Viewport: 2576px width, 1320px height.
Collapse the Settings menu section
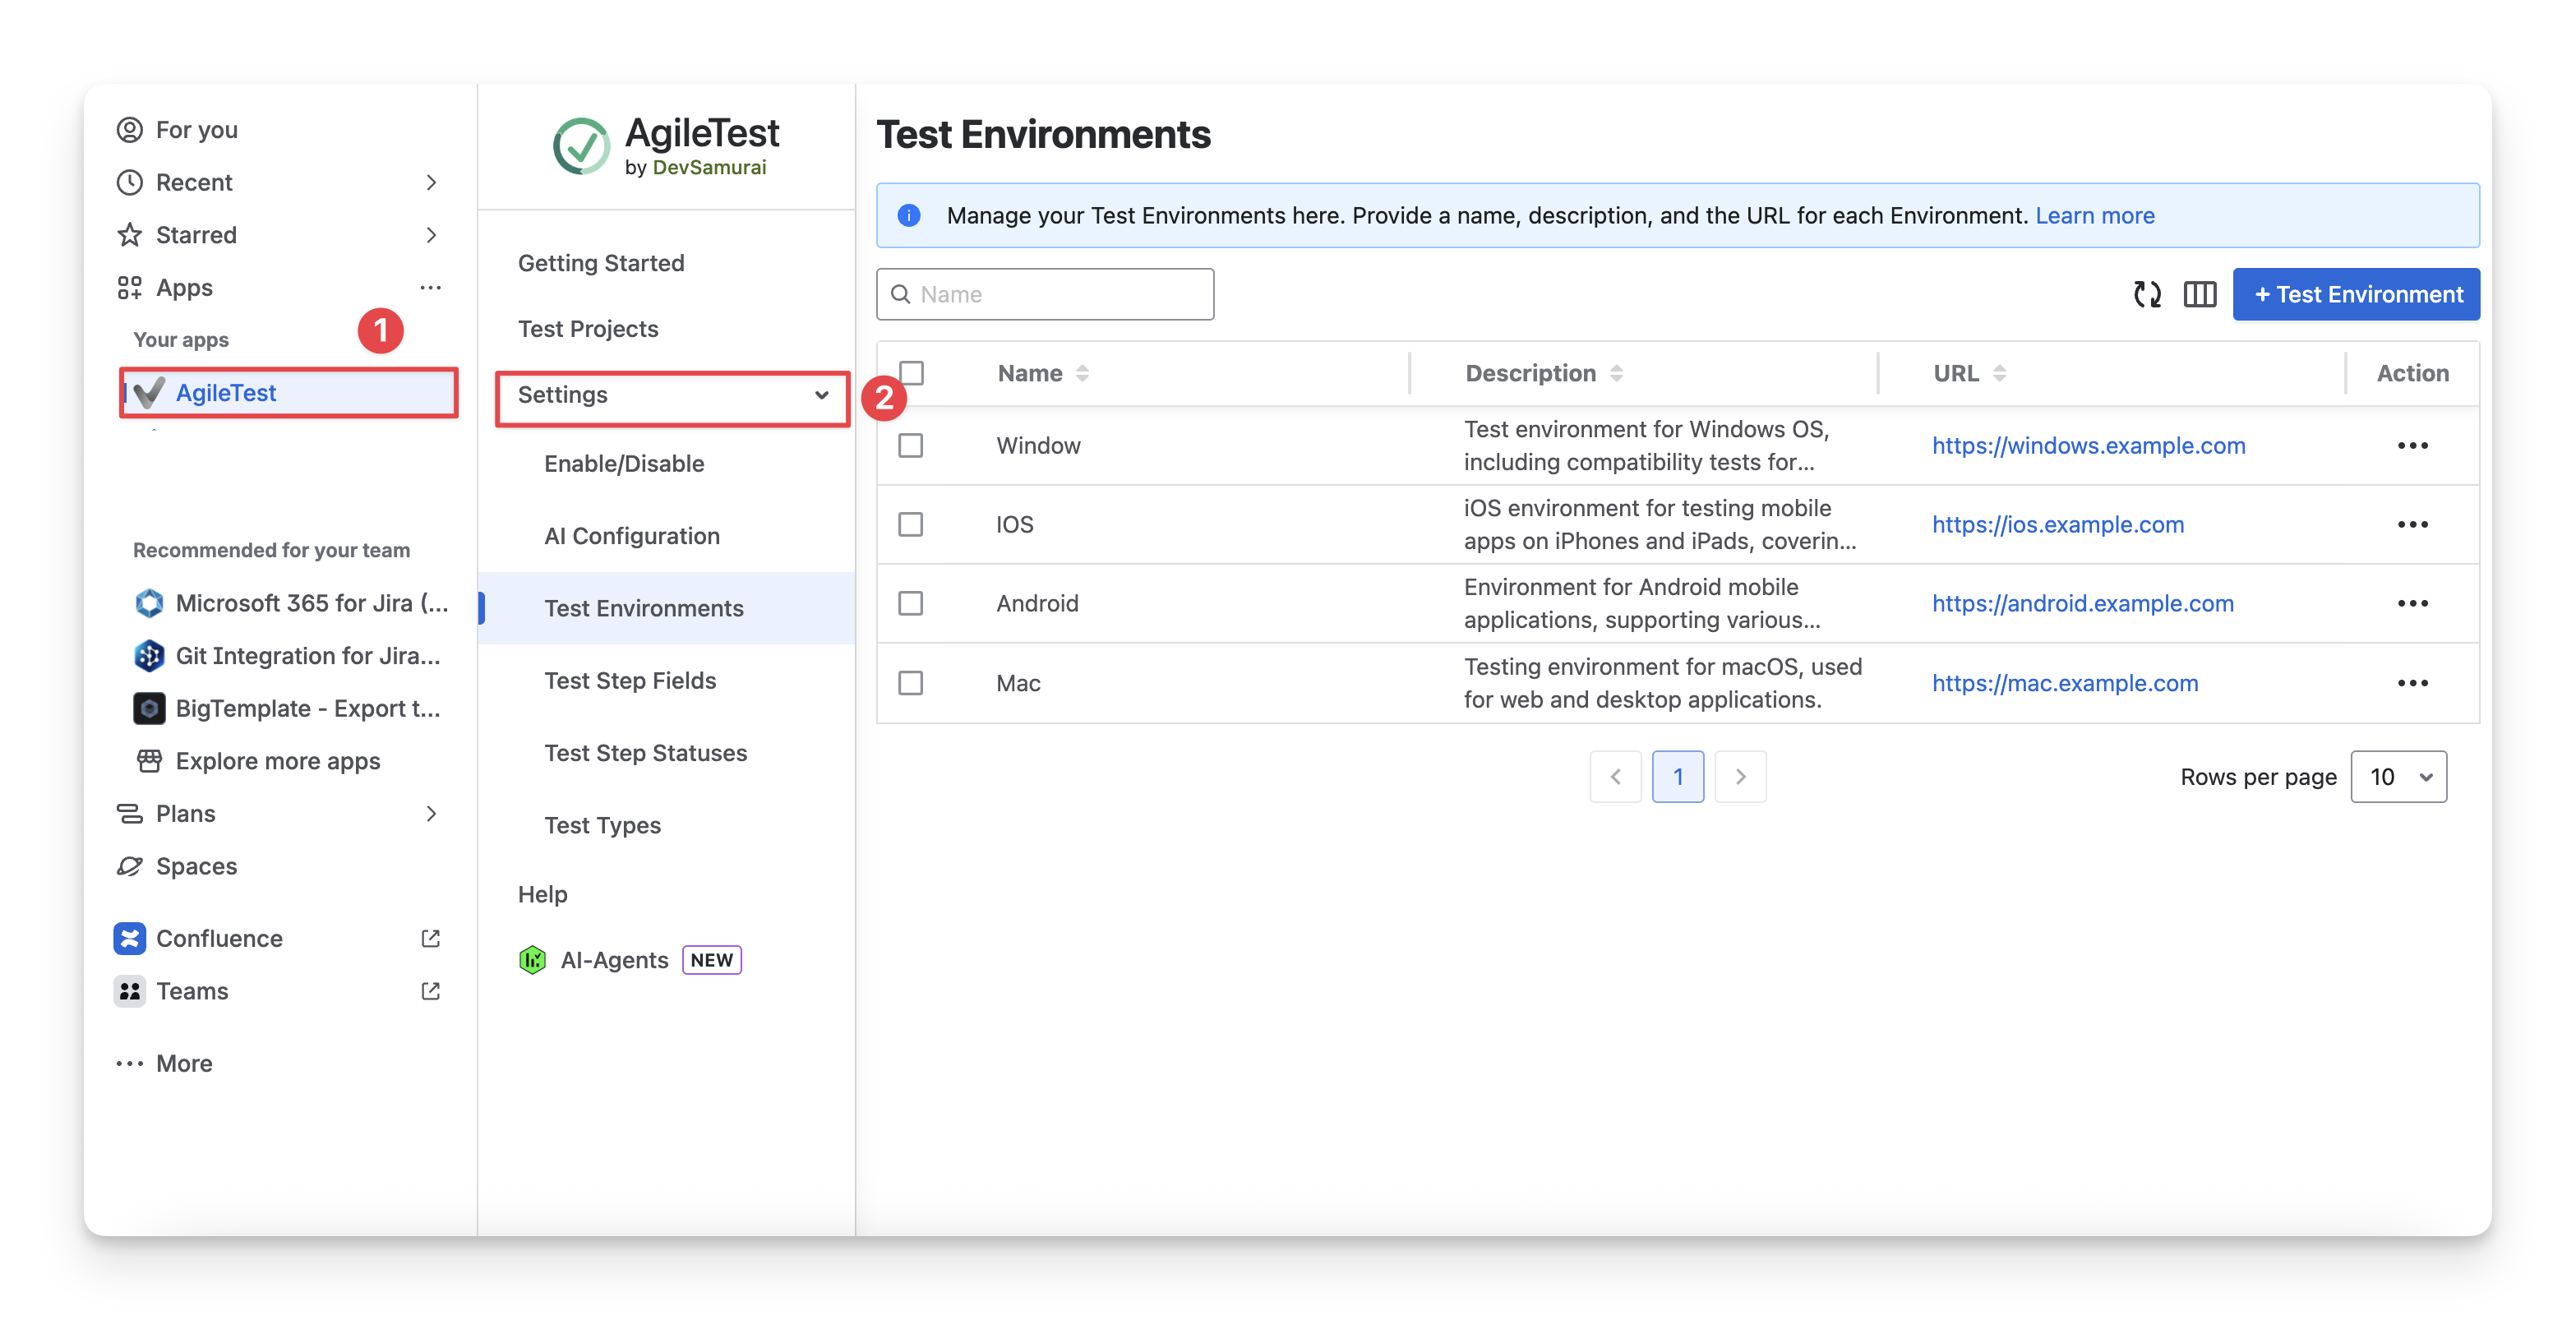pyautogui.click(x=820, y=395)
